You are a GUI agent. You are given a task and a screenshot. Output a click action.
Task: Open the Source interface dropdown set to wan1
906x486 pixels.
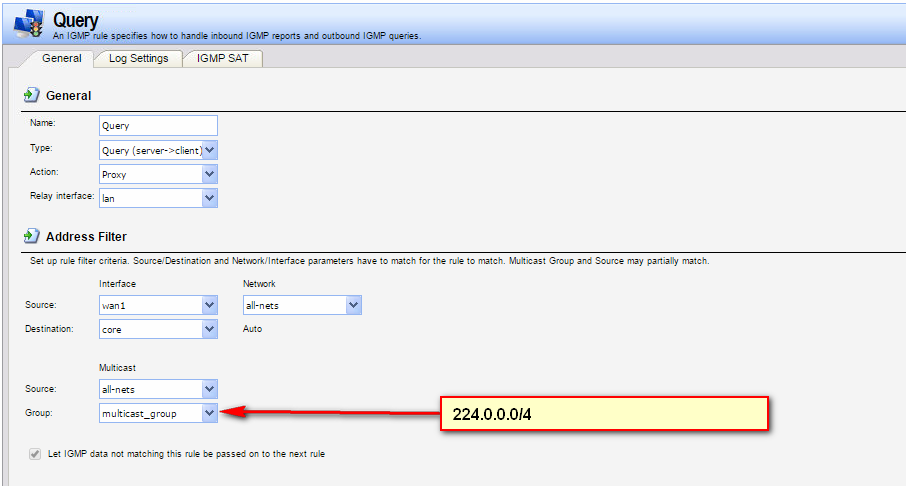coord(158,305)
